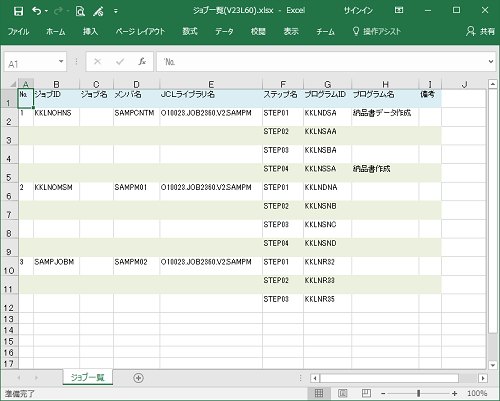Open Print Preview icon in quick access toolbar

[80, 11]
